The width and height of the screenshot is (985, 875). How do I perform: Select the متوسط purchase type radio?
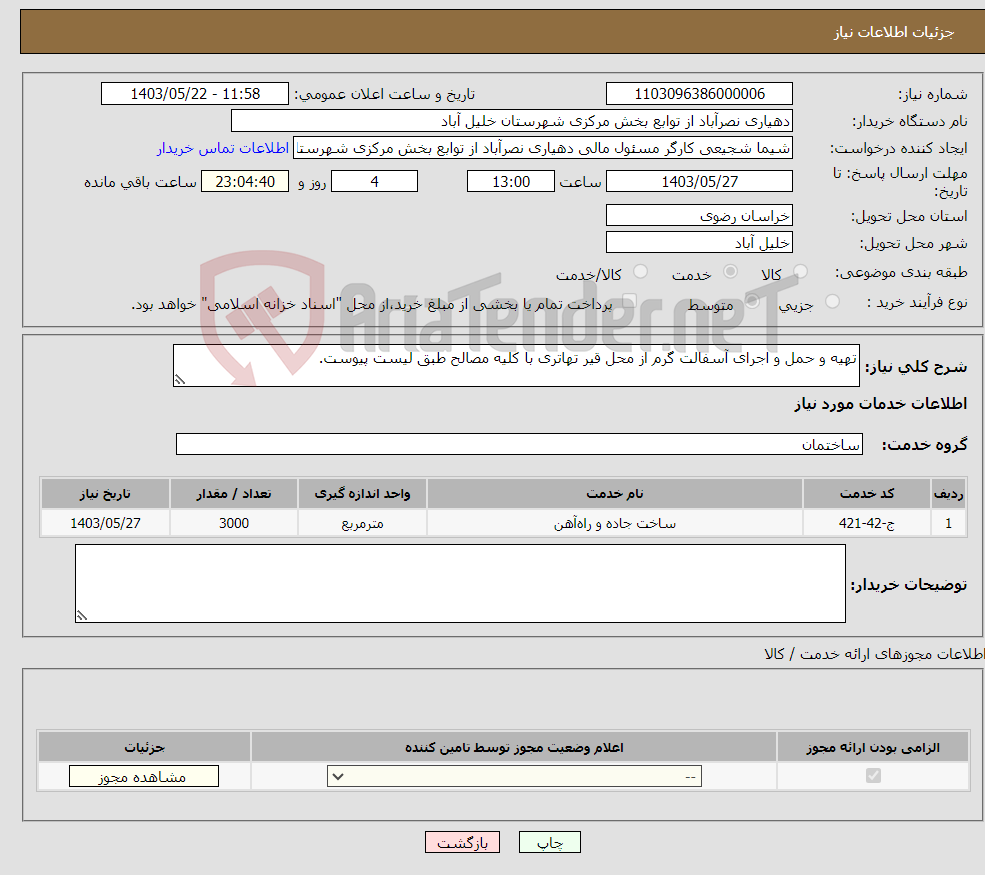point(752,302)
